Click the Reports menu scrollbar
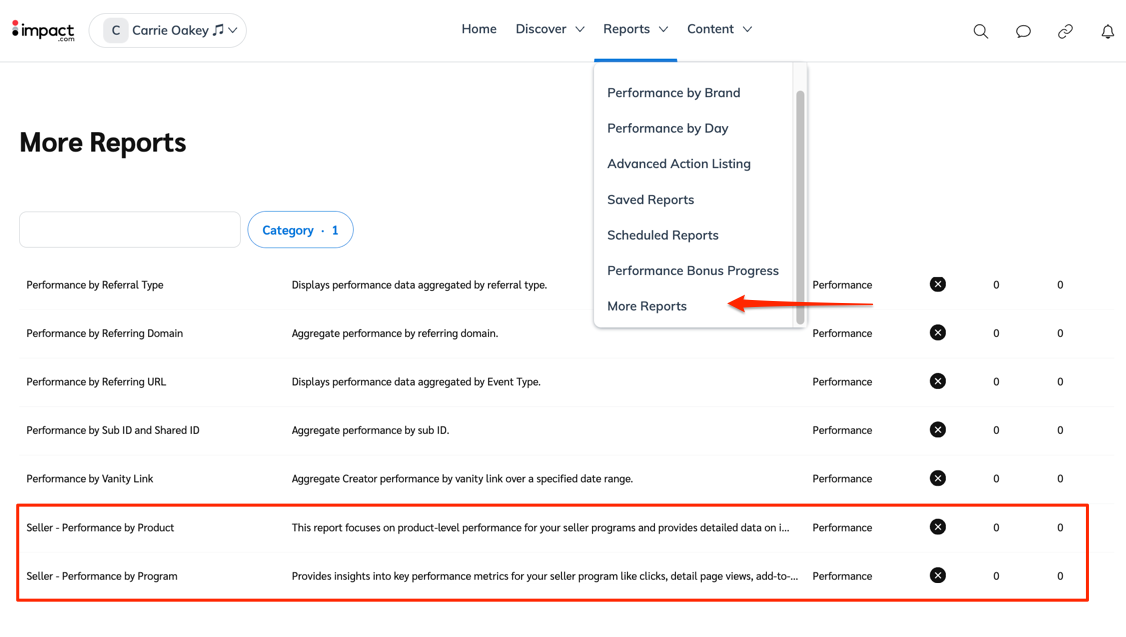This screenshot has height=637, width=1126. 800,200
